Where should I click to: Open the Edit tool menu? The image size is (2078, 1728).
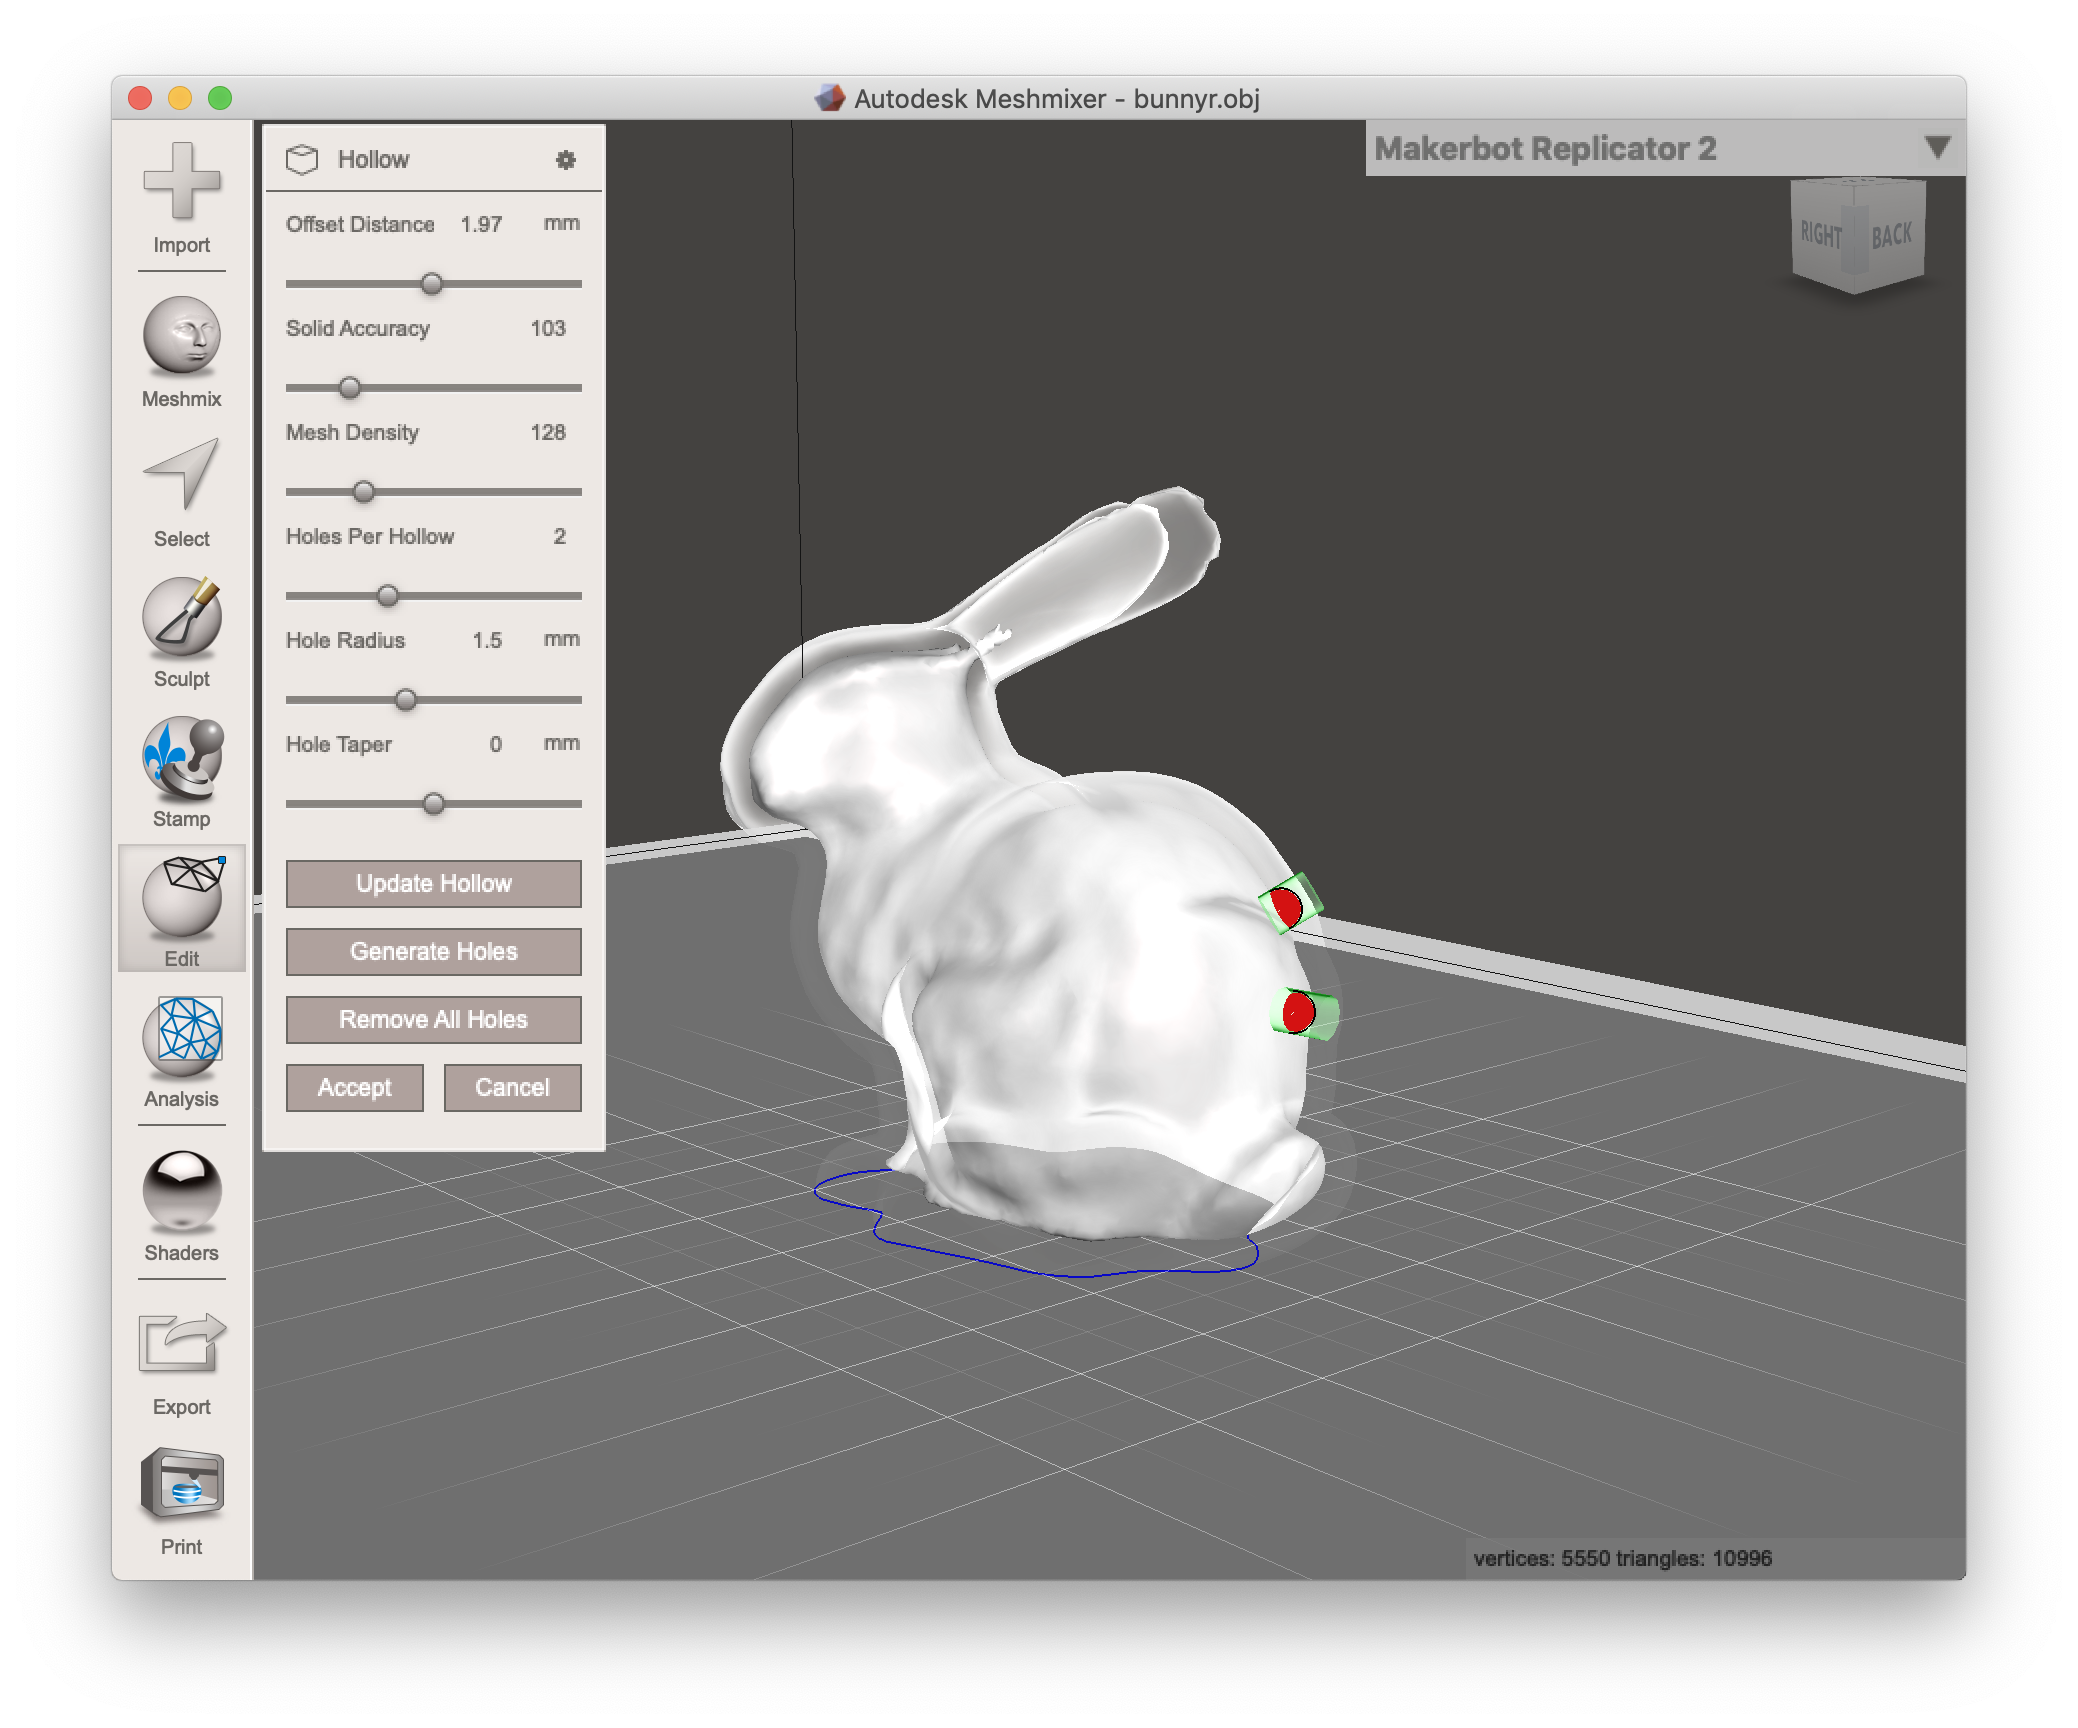(182, 908)
